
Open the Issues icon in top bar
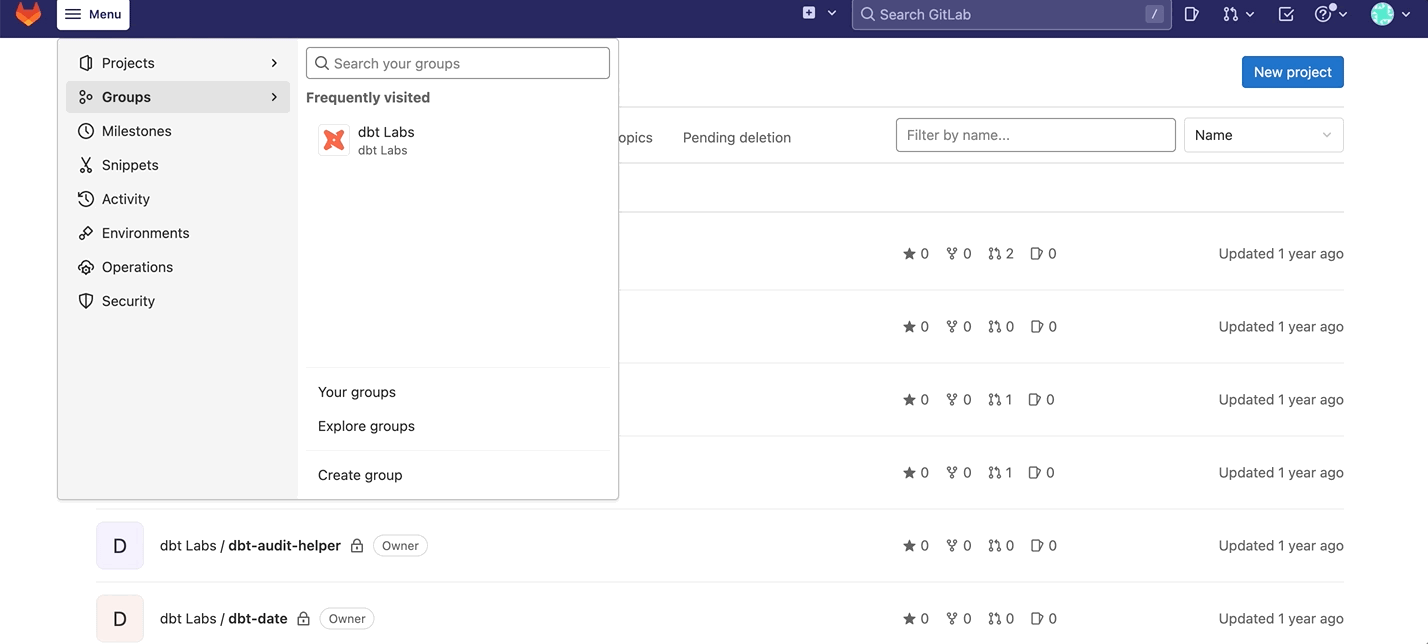tap(1190, 14)
